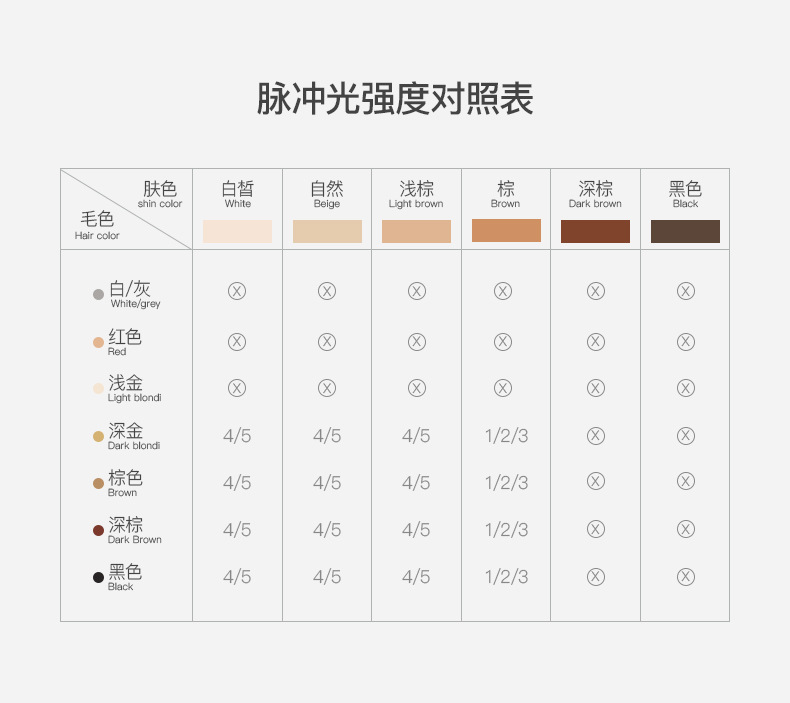The height and width of the screenshot is (703, 790).
Task: Click X icon for Brown hair, Black skin
Action: [x=686, y=481]
